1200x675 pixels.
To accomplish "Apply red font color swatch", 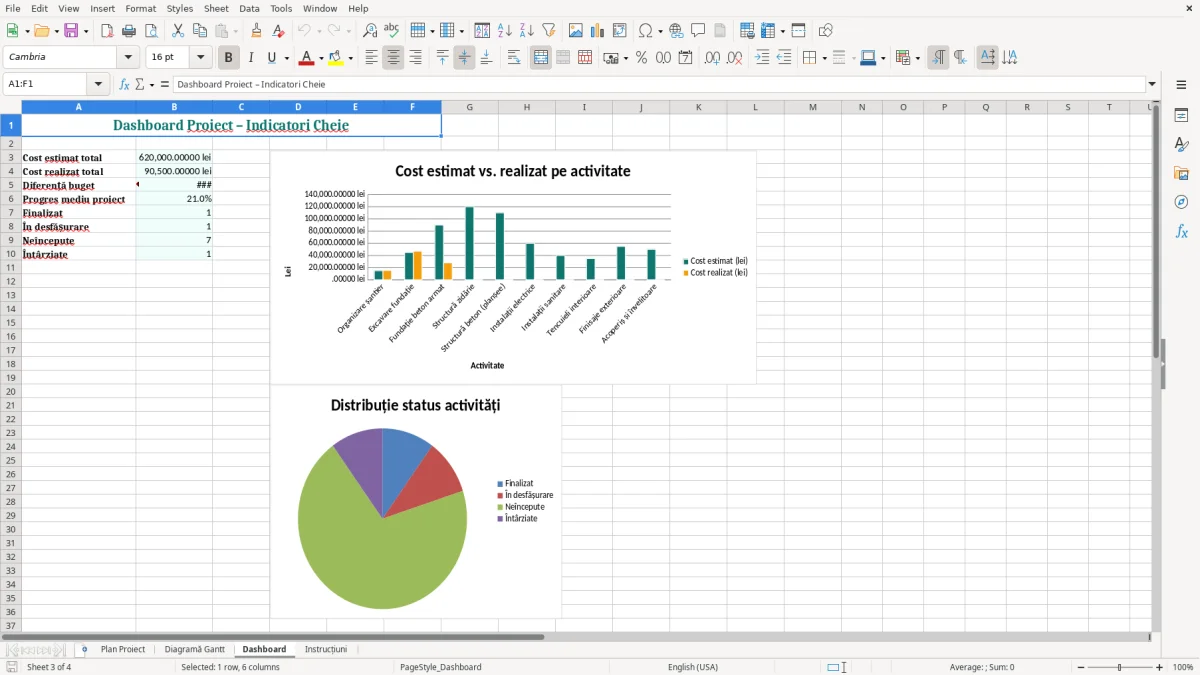I will 307,58.
